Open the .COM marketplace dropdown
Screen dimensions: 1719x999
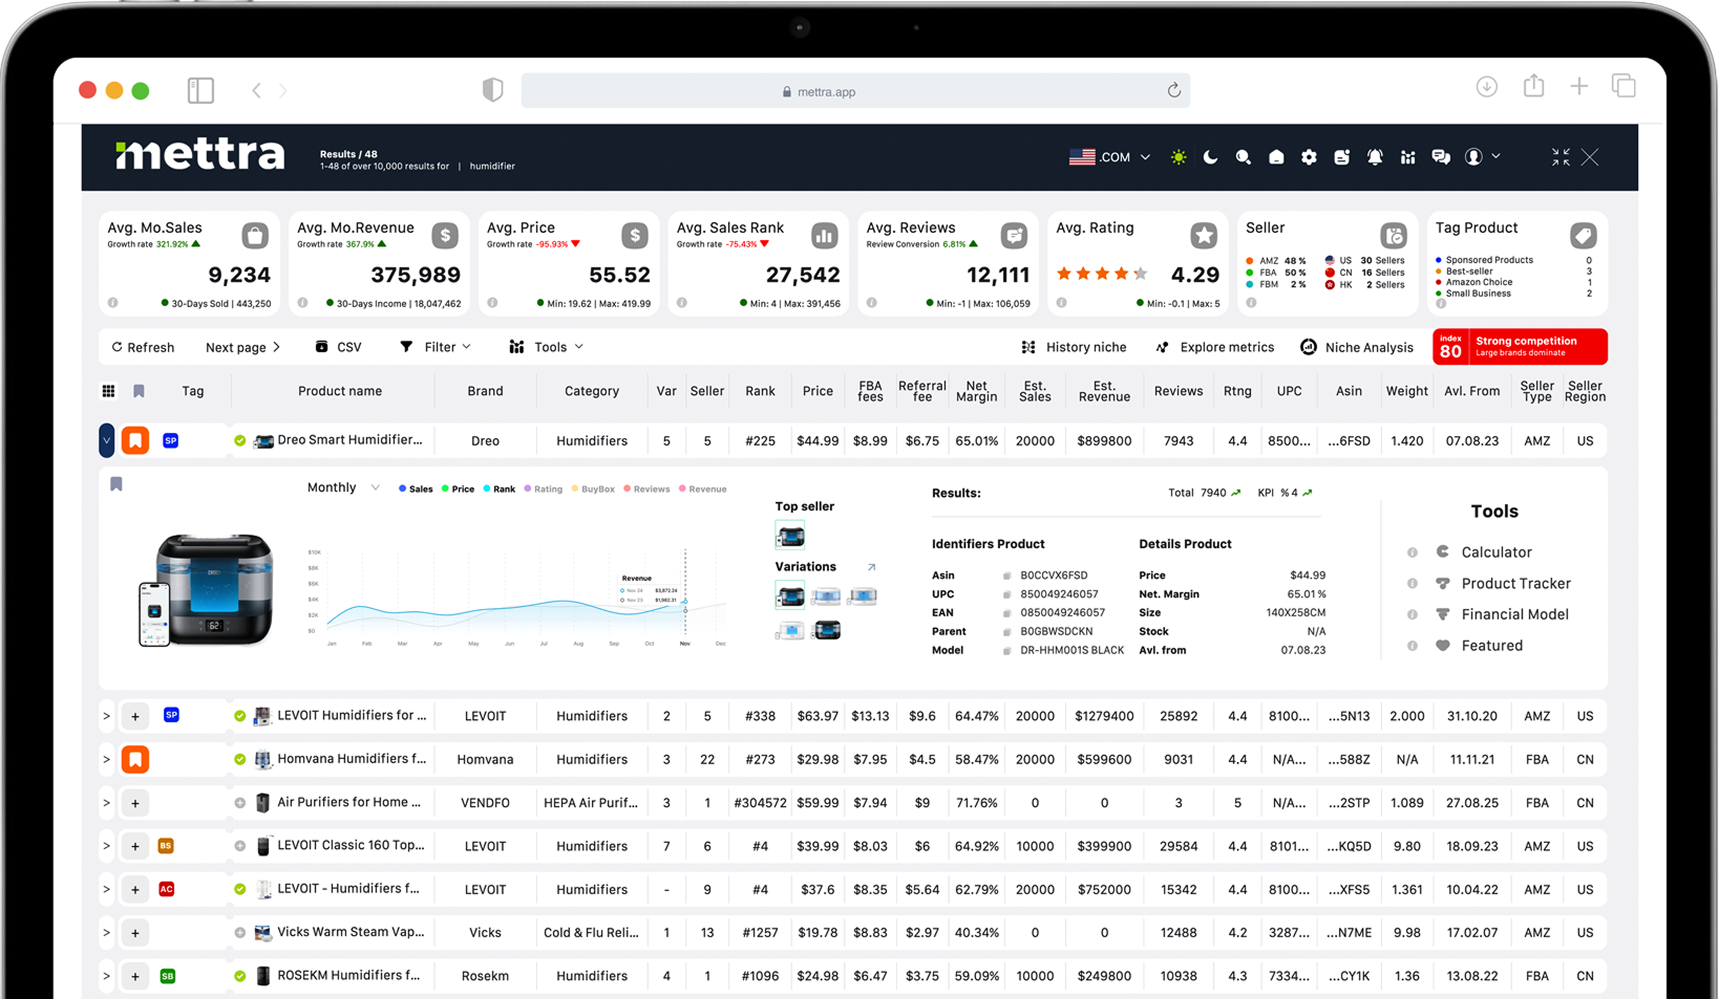1110,157
